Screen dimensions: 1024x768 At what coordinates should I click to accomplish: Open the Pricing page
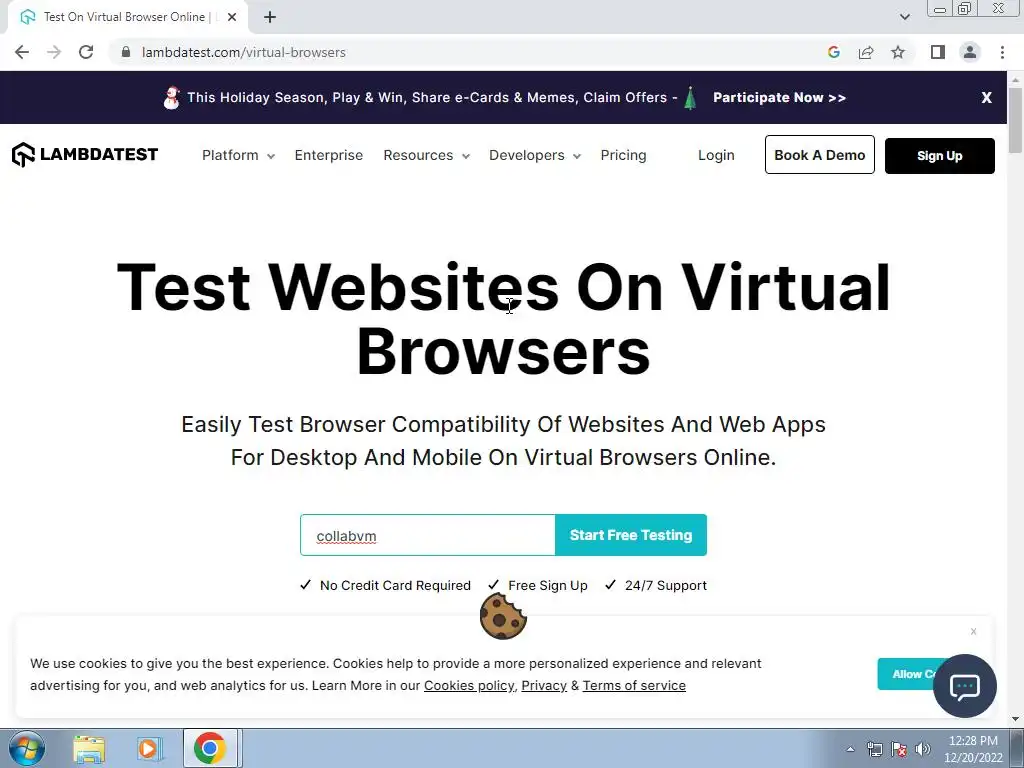point(623,155)
